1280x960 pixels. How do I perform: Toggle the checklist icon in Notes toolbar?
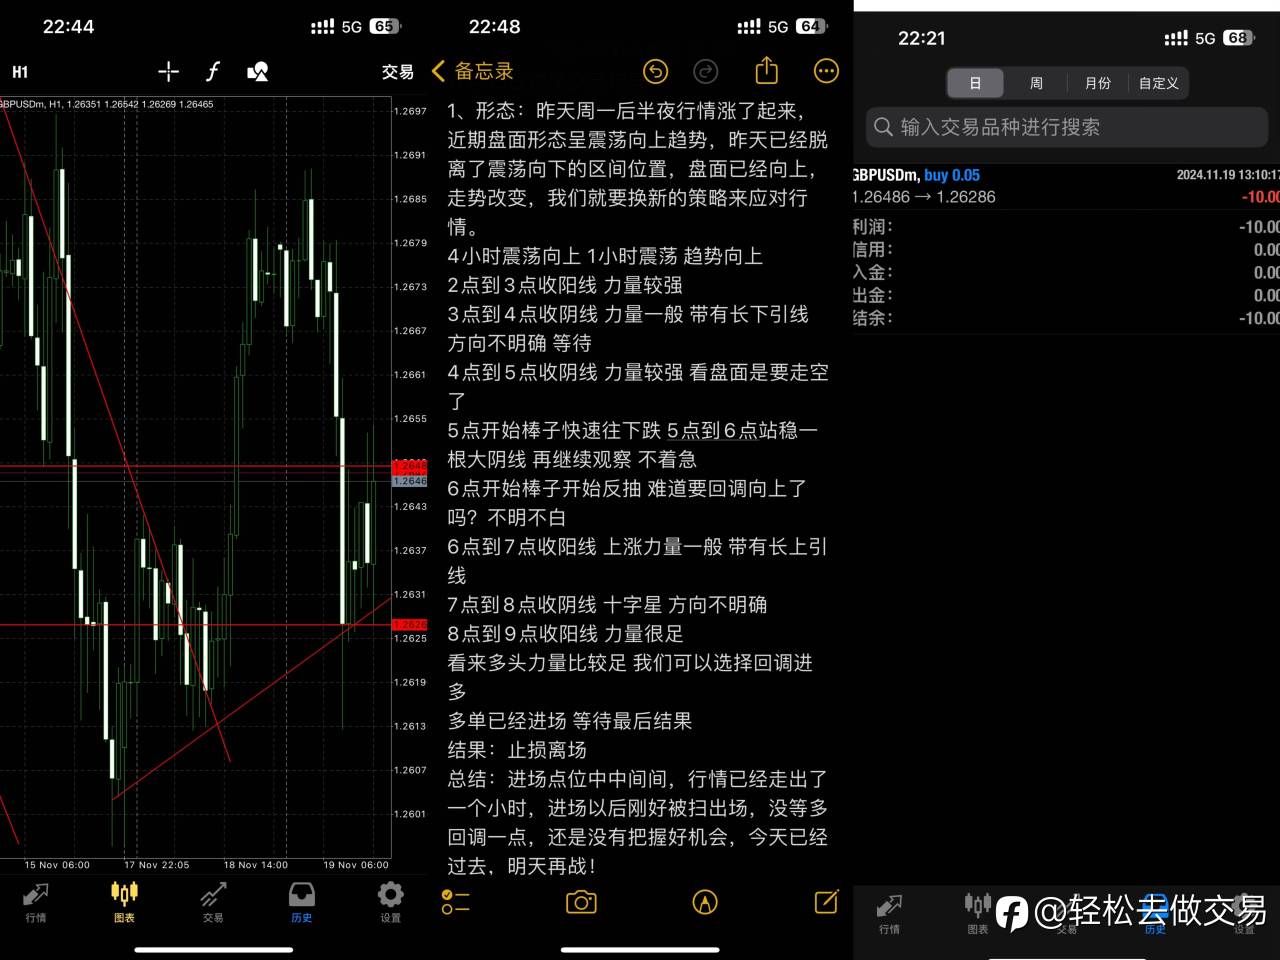coord(455,902)
